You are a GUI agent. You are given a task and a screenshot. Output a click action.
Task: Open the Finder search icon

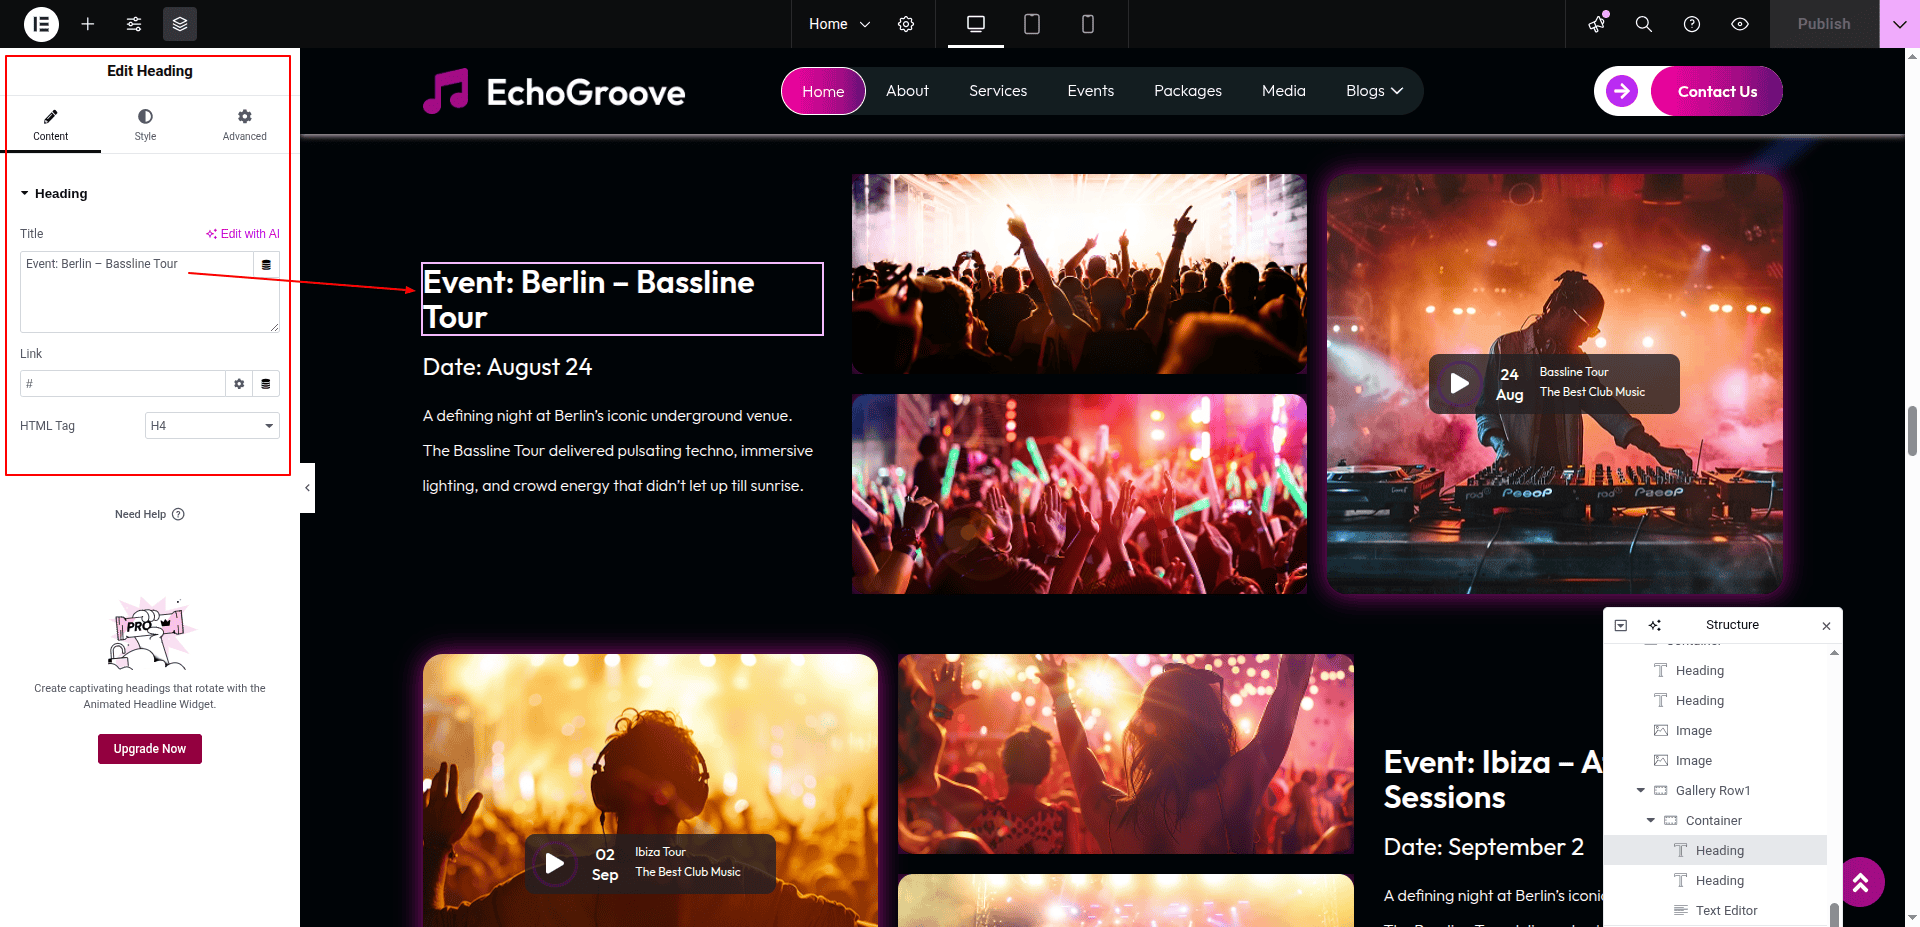(1643, 24)
